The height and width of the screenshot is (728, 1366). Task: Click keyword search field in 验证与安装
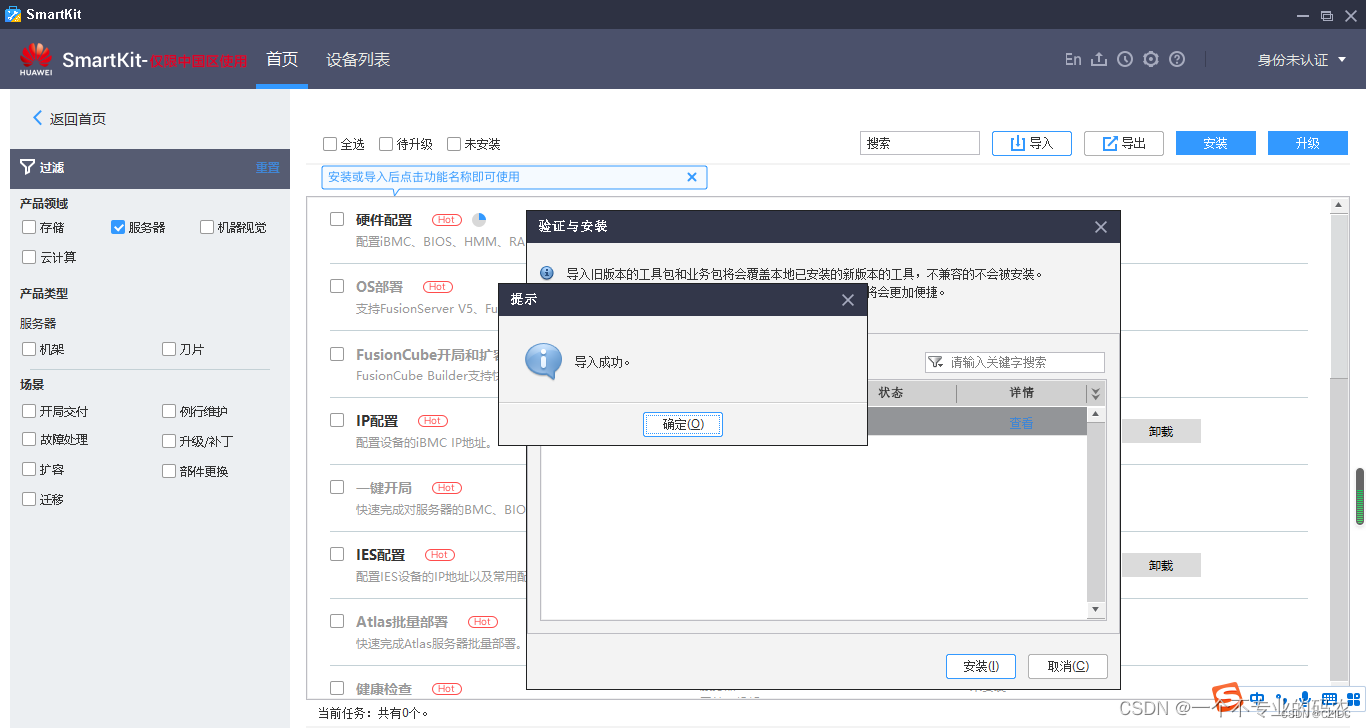pyautogui.click(x=1015, y=362)
